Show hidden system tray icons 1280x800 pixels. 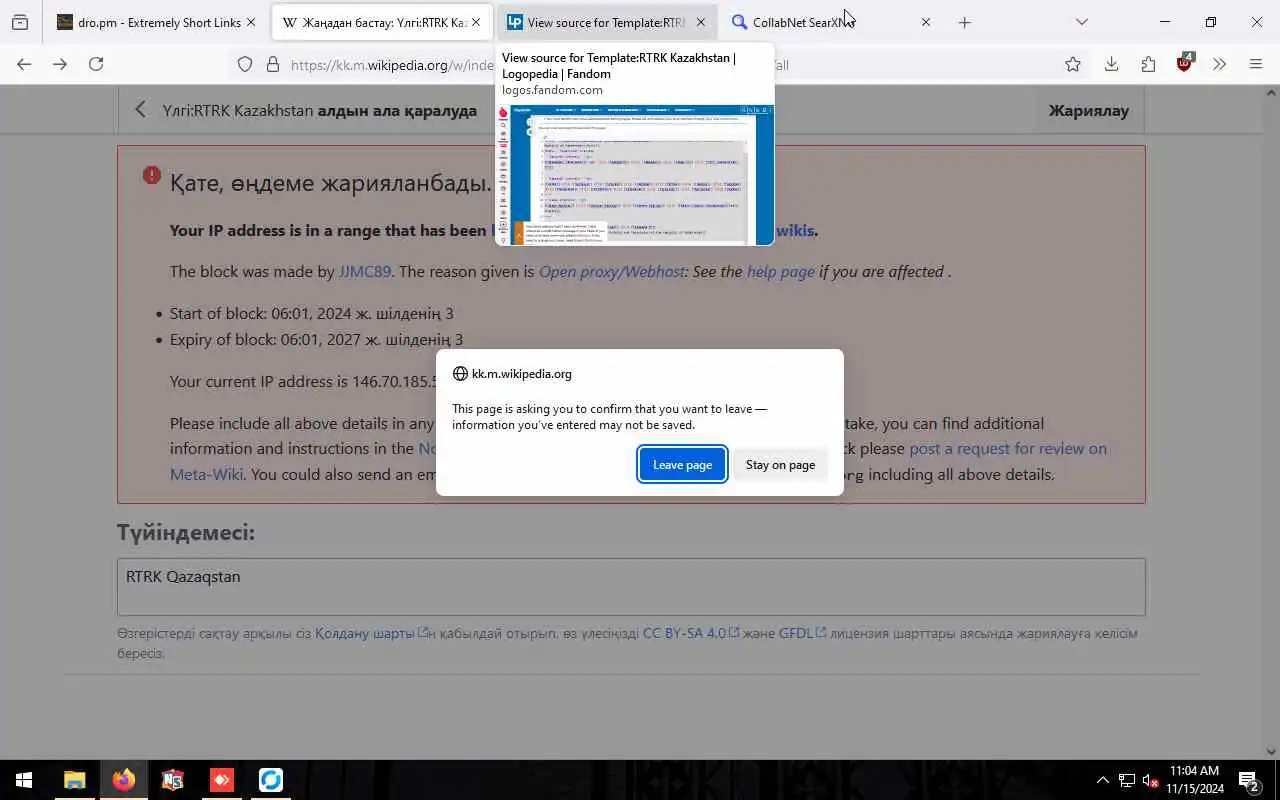click(1102, 780)
